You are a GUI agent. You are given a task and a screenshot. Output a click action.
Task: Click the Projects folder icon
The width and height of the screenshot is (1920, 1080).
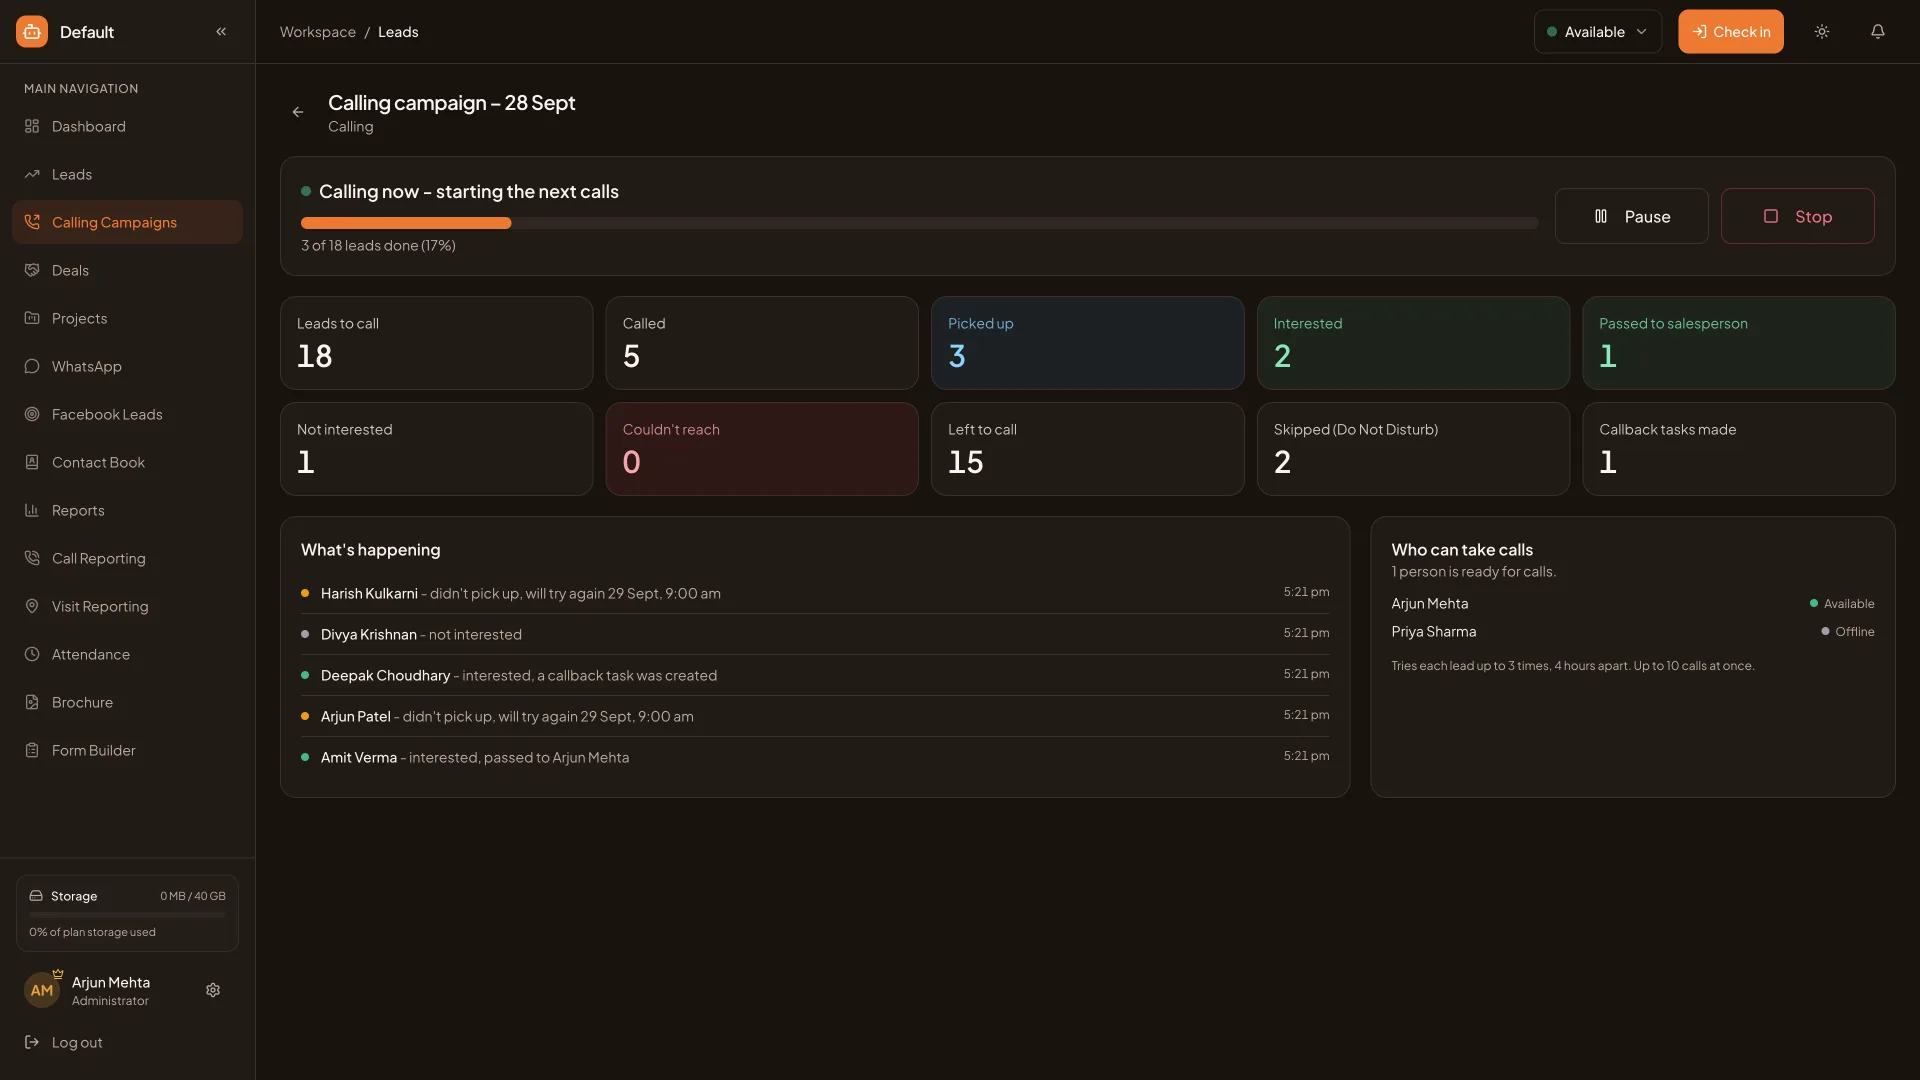click(32, 318)
